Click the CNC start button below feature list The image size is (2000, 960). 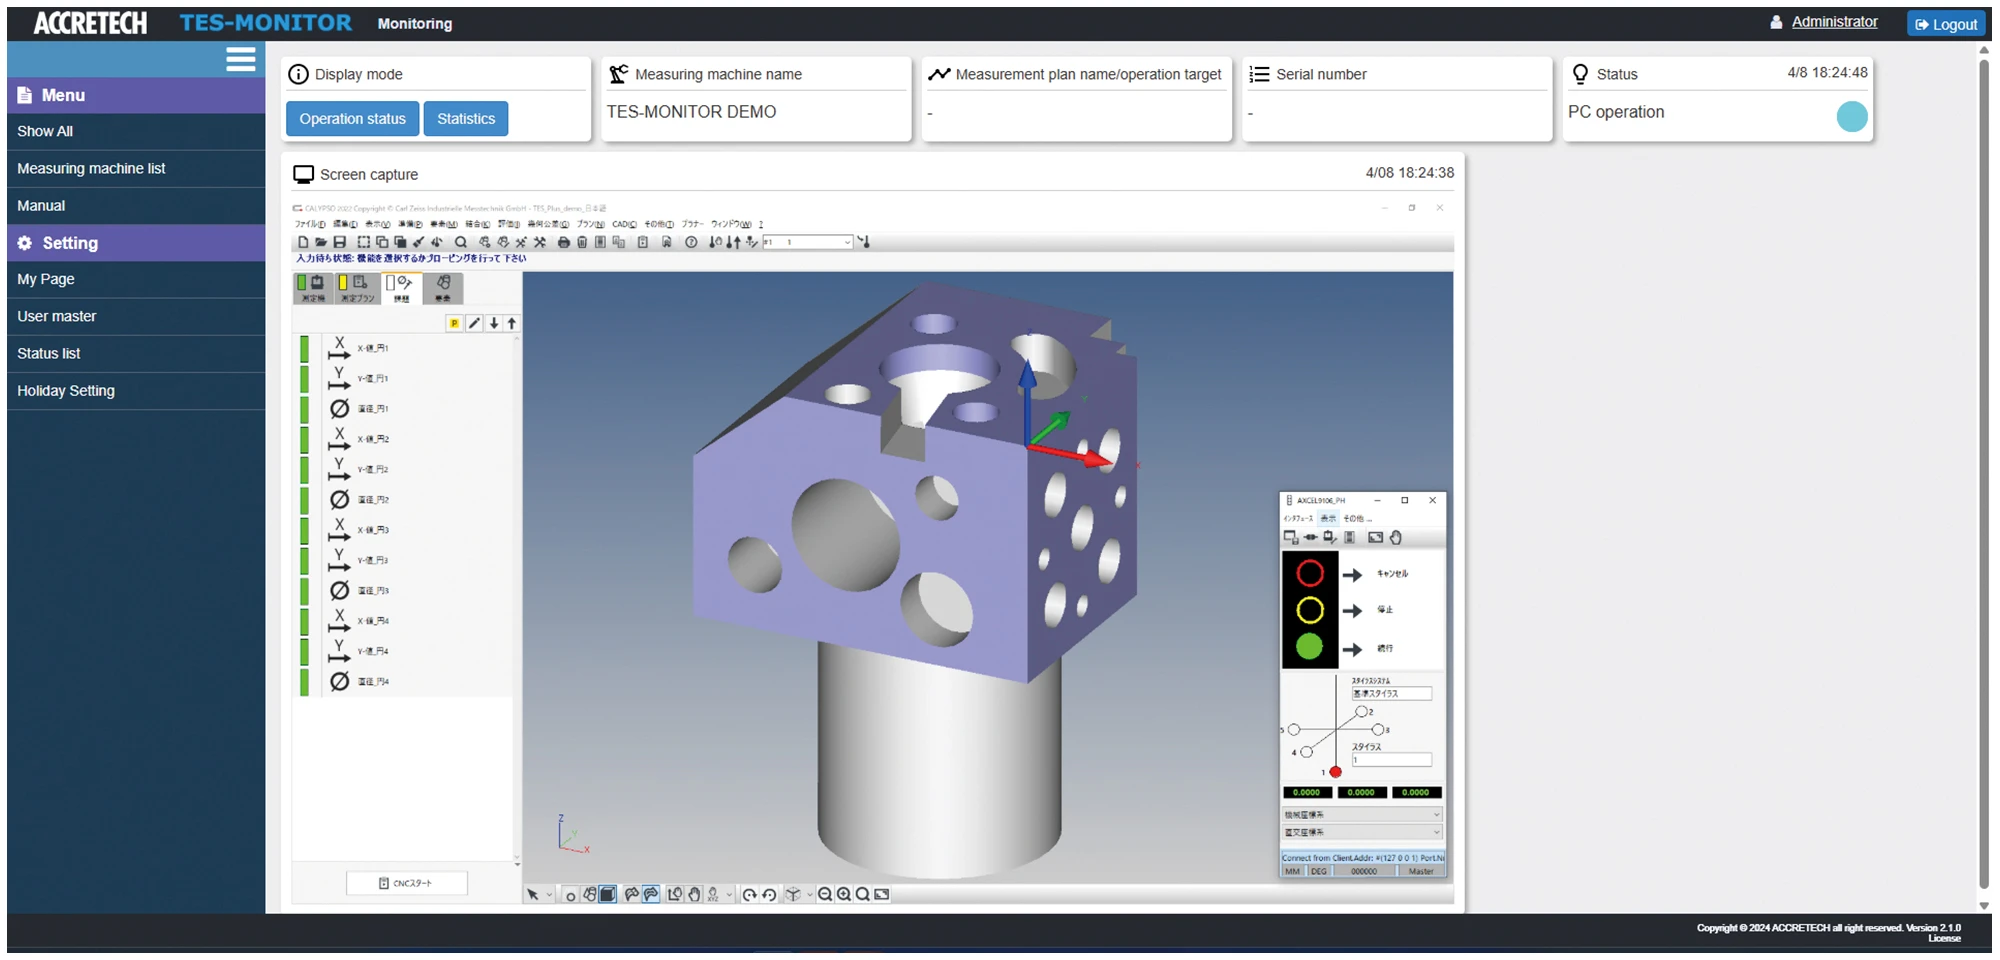point(406,883)
